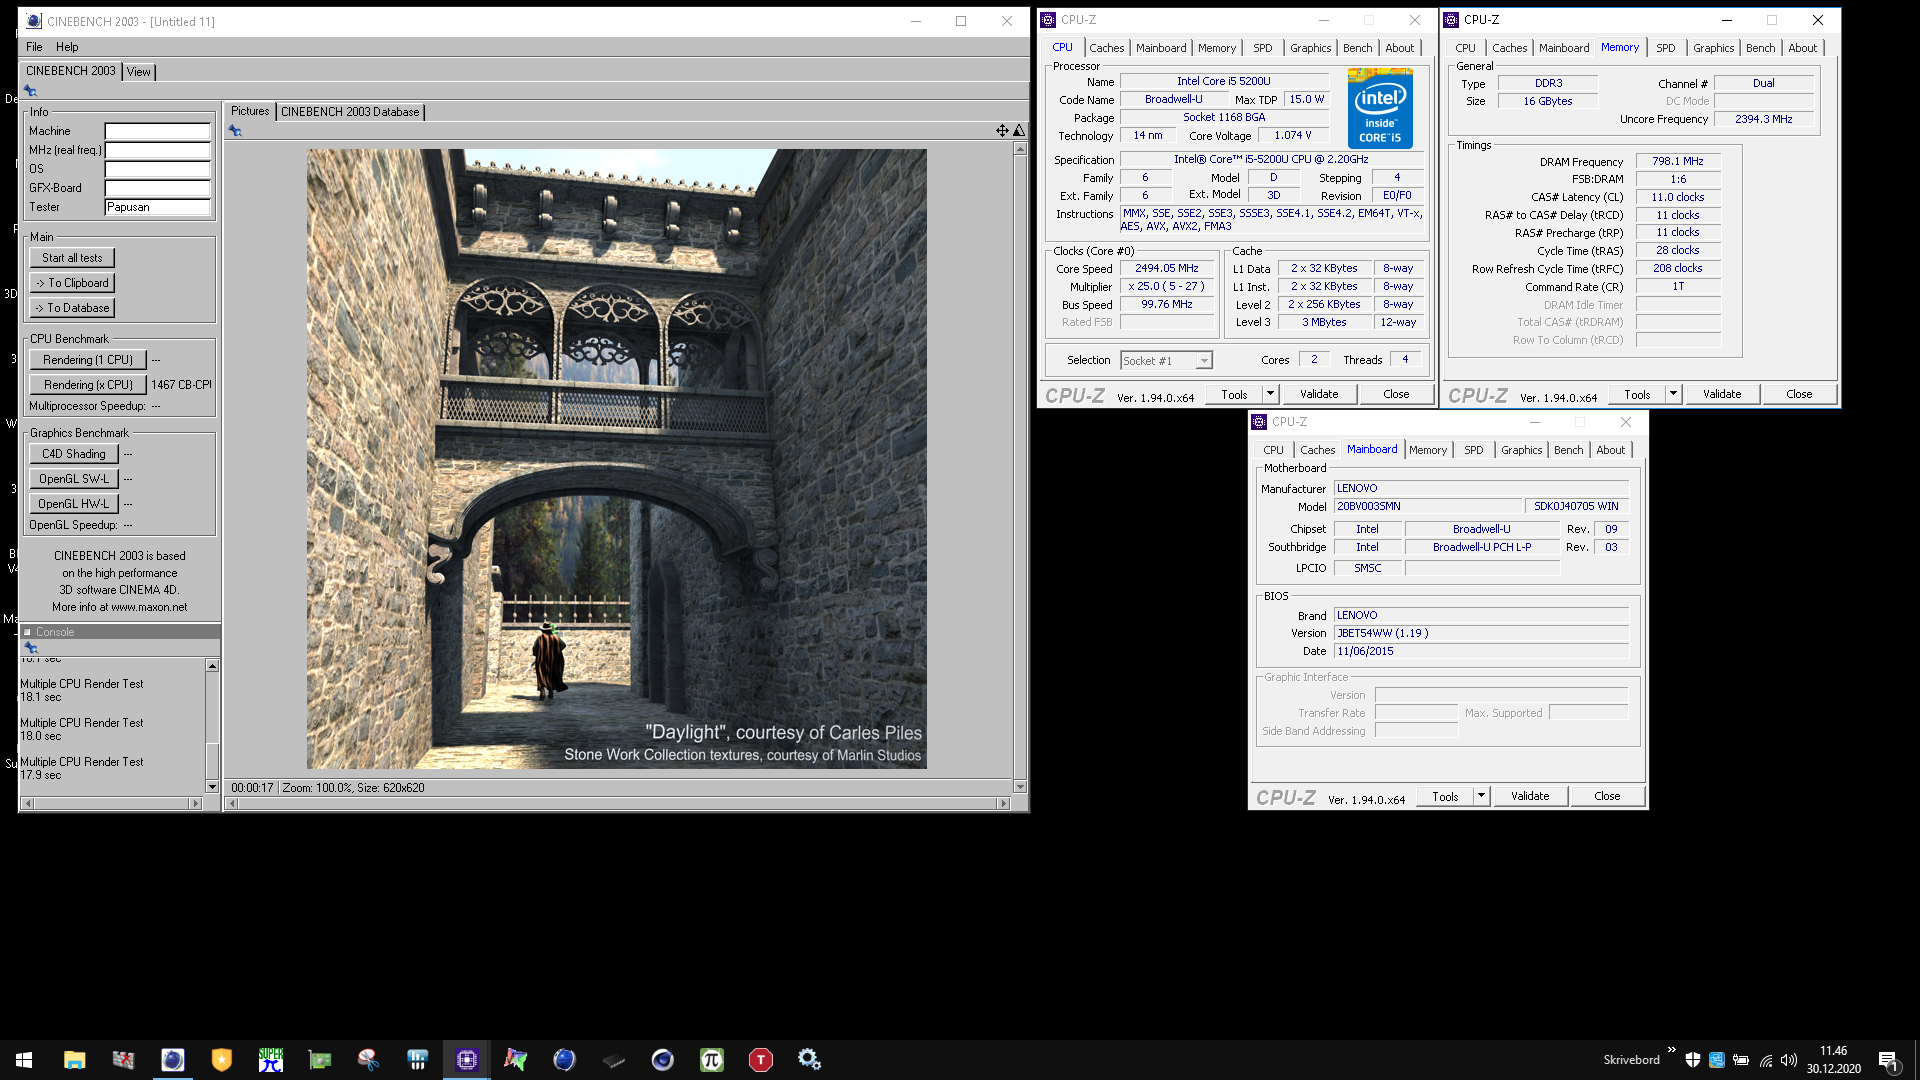Screen dimensions: 1920x1080
Task: Click the rendered Daylight image
Action: coord(617,459)
